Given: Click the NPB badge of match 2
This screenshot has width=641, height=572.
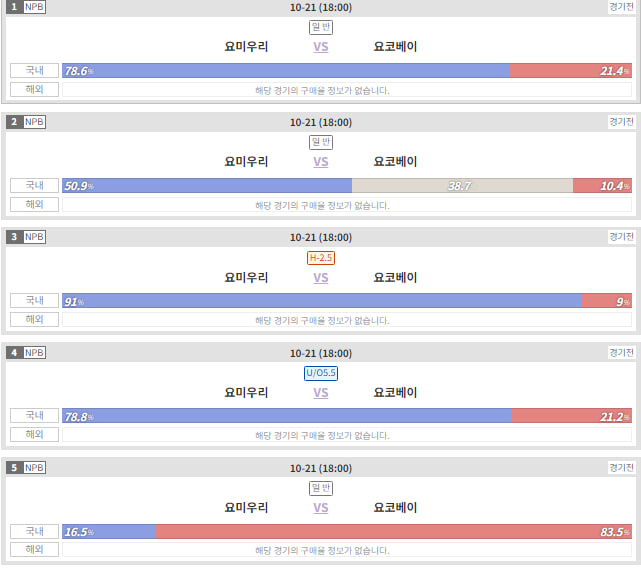Looking at the screenshot, I should [34, 122].
